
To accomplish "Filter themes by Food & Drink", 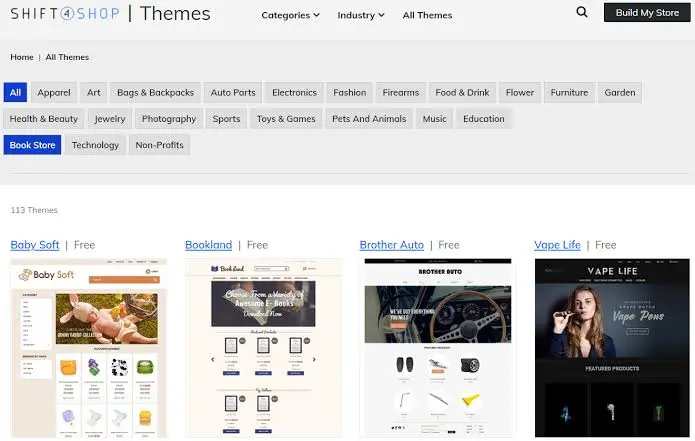I will (x=462, y=93).
